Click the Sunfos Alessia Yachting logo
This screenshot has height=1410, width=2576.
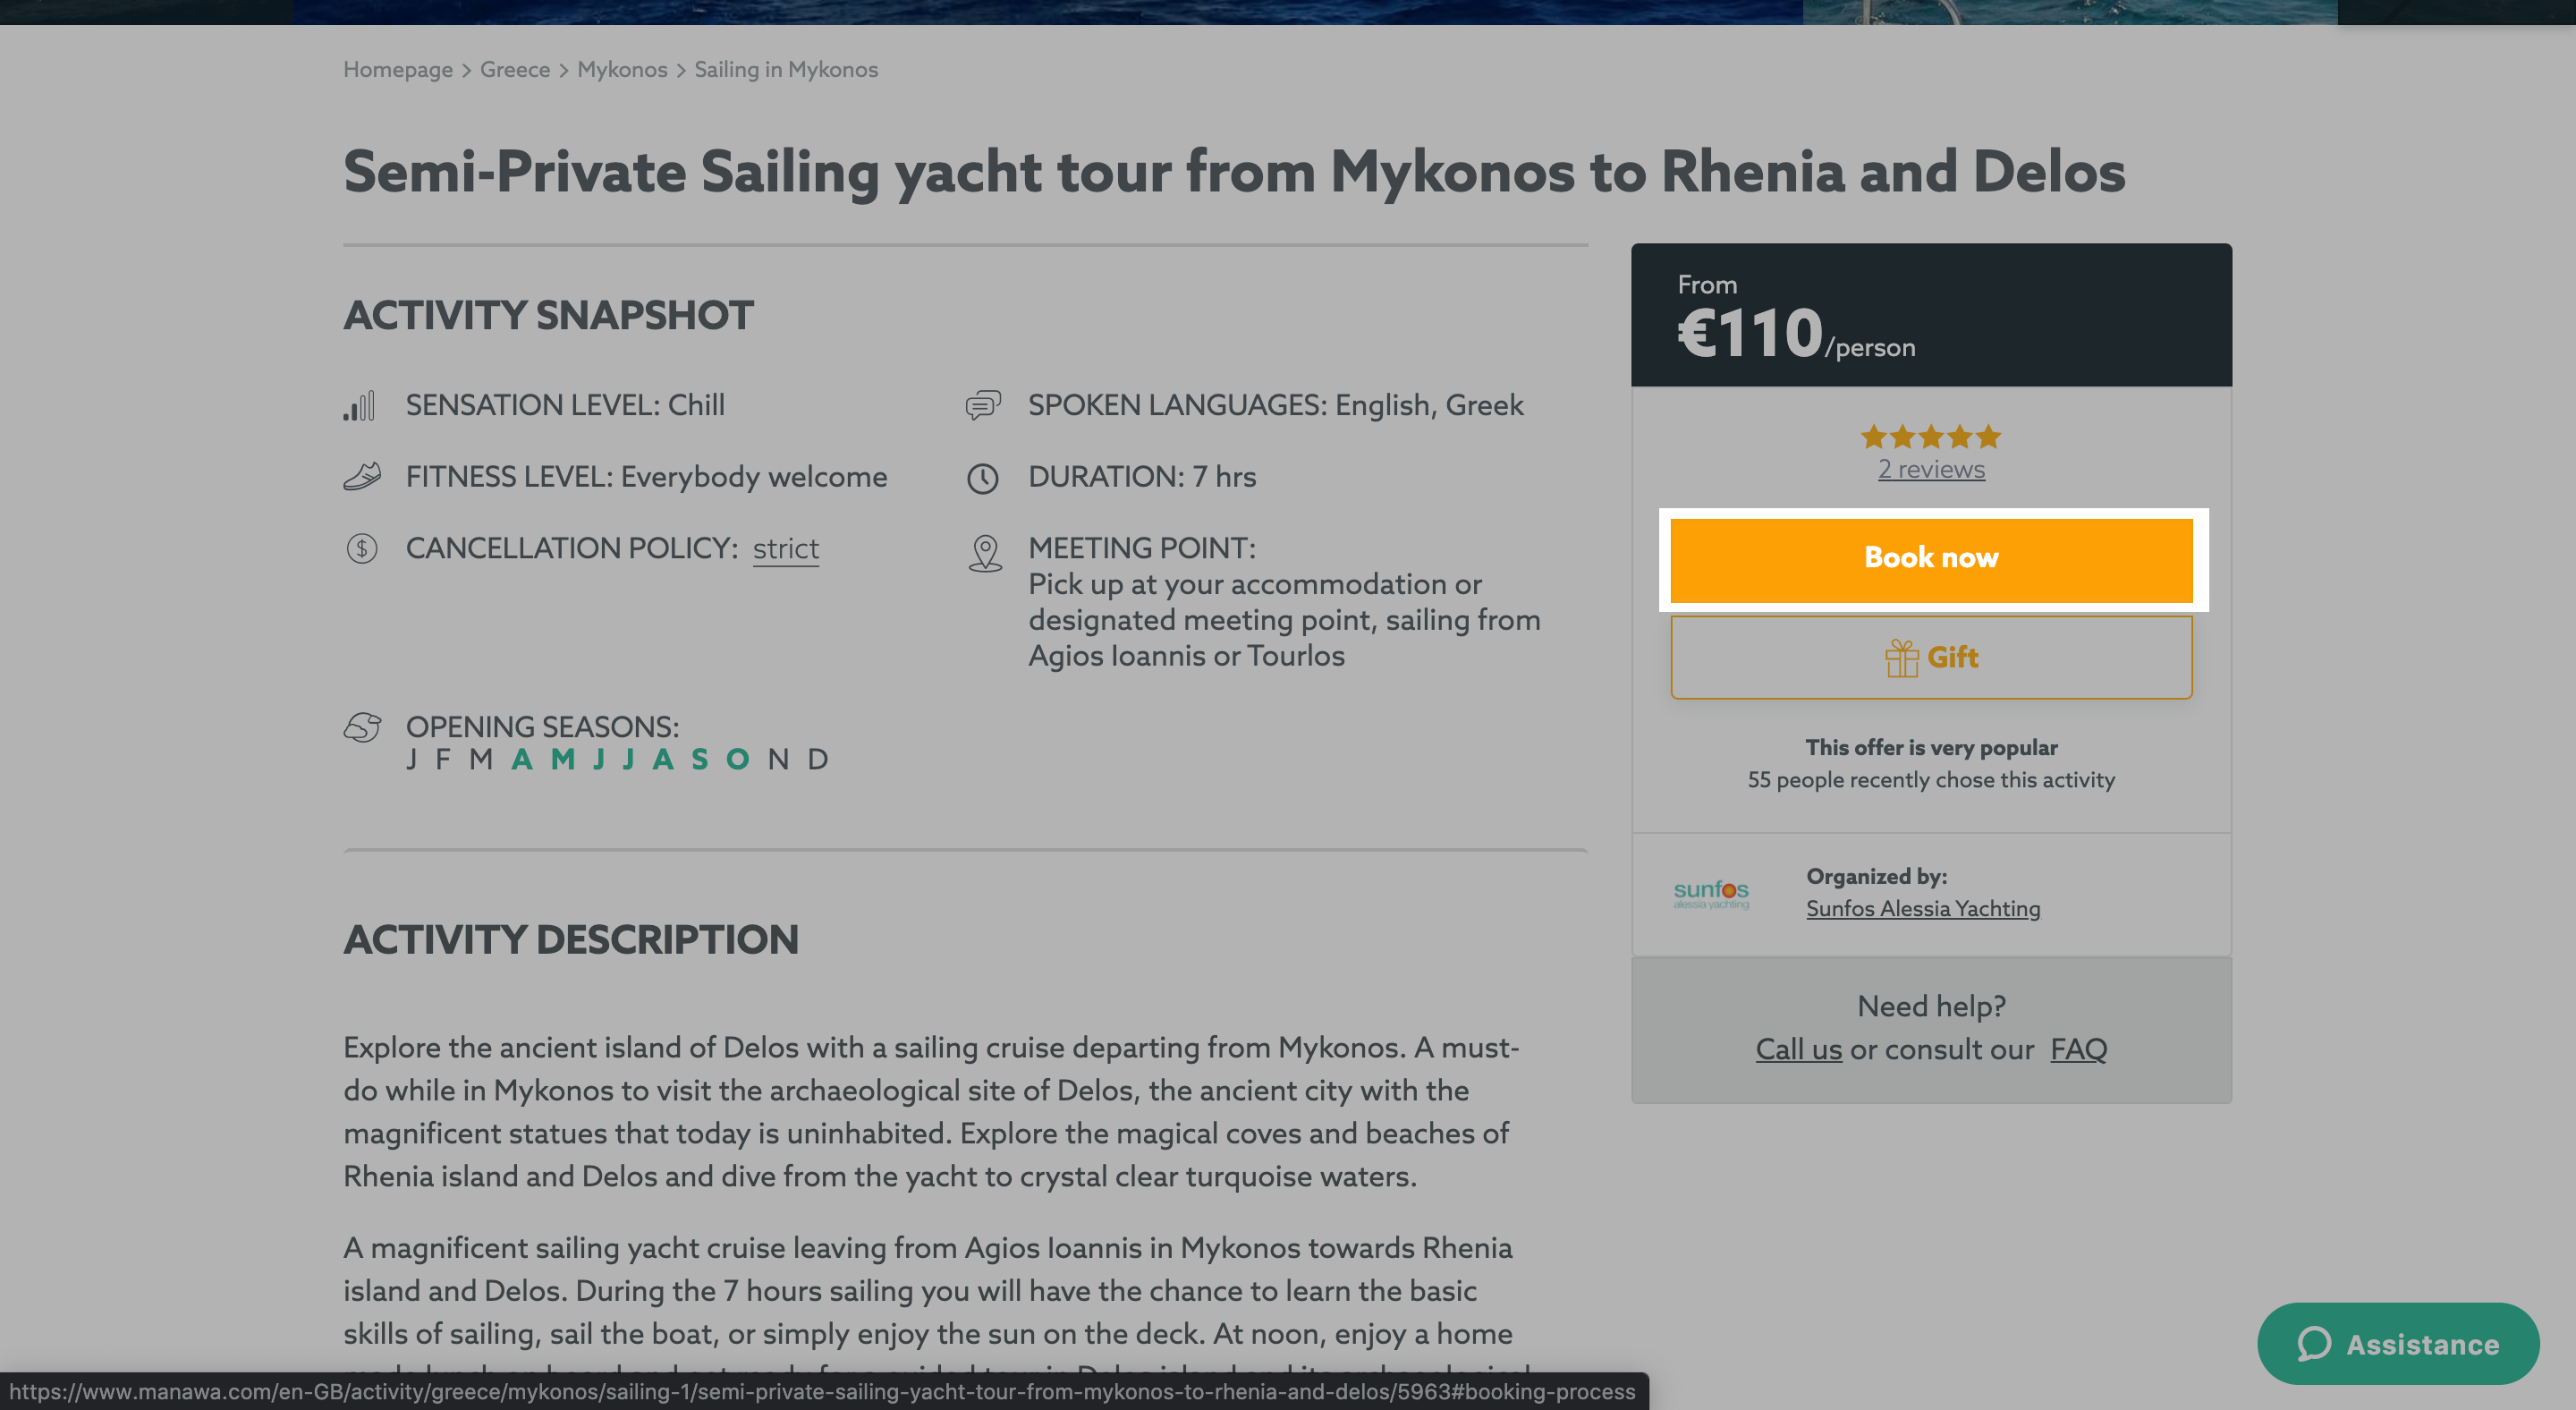pos(1711,893)
